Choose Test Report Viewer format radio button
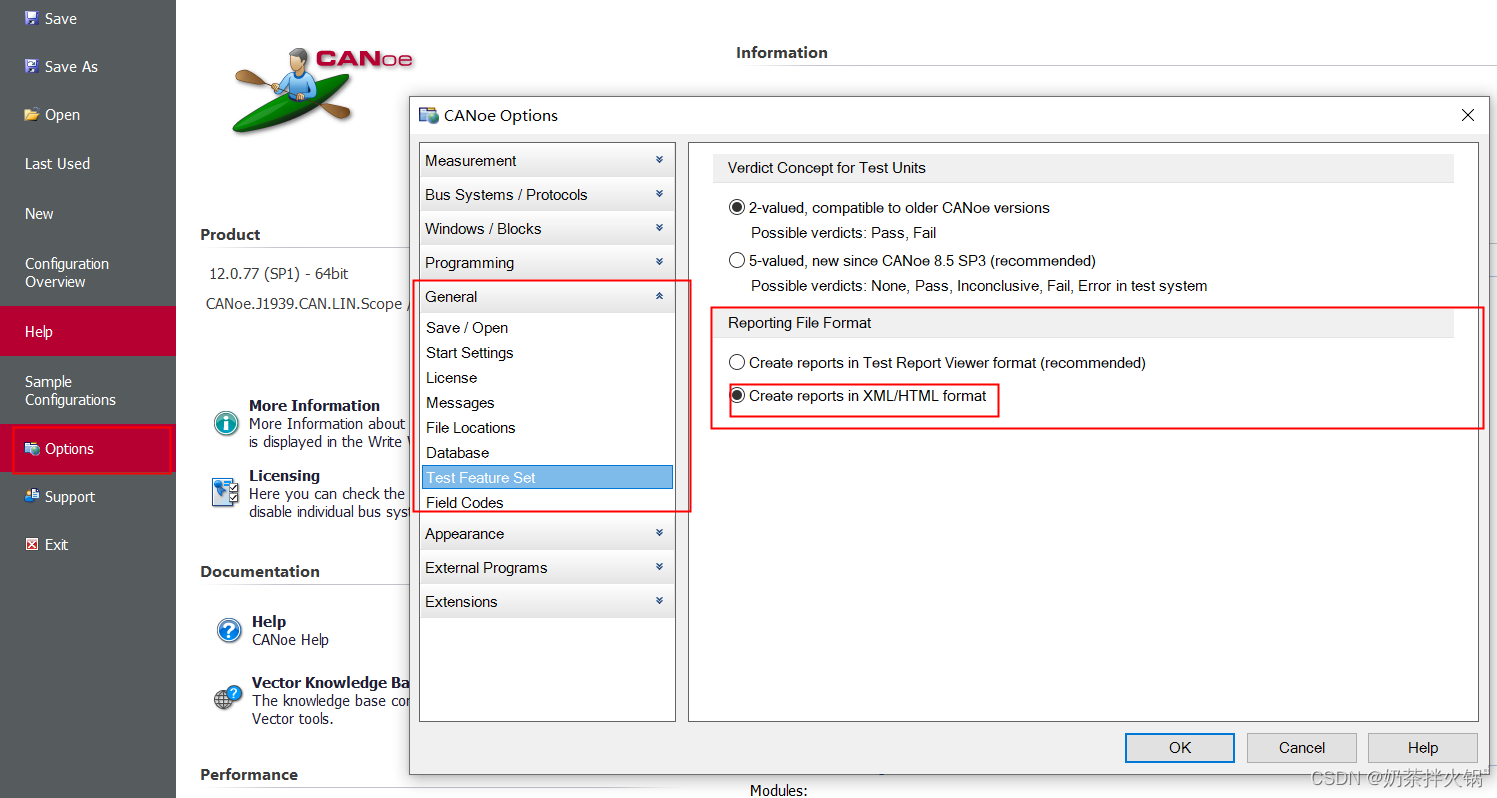Screen dimensions: 1497x798 [737, 363]
